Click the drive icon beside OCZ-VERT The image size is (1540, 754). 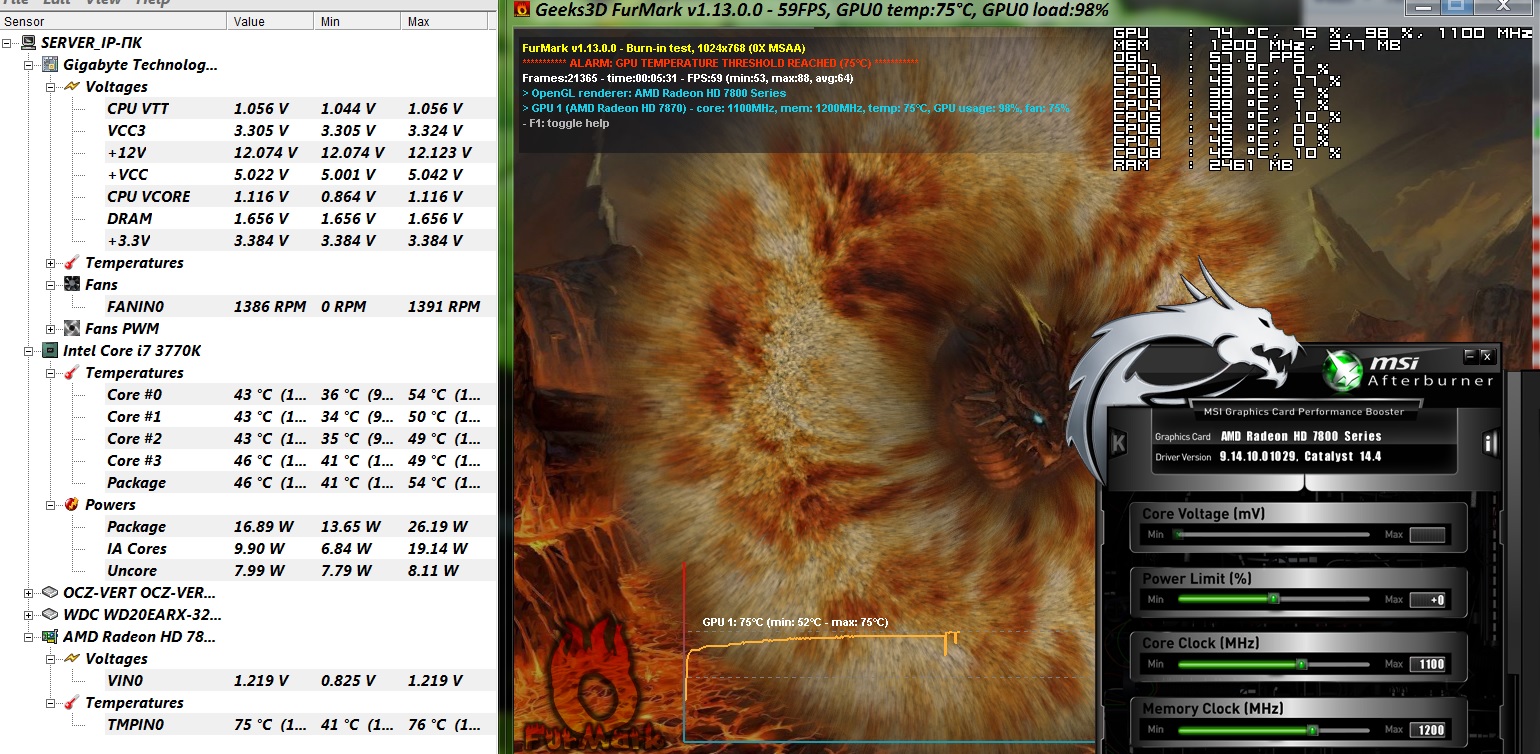(x=51, y=593)
